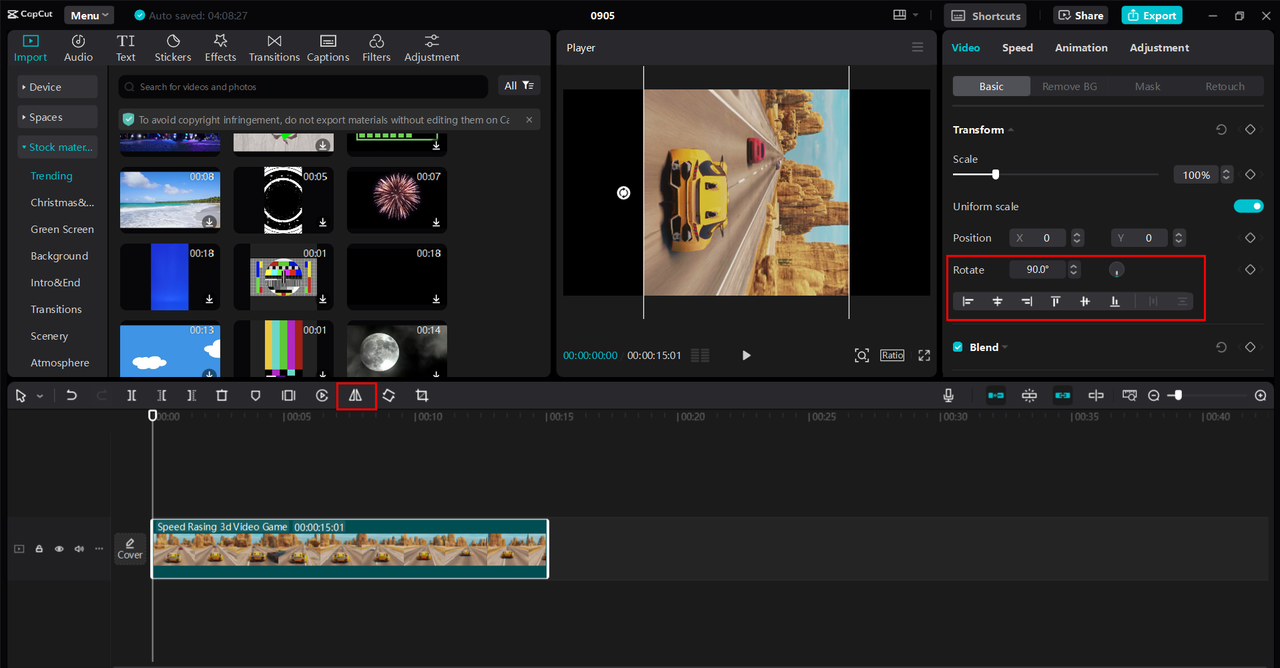Switch to the right-panel Adjustment tab
1280x668 pixels.
[1159, 48]
